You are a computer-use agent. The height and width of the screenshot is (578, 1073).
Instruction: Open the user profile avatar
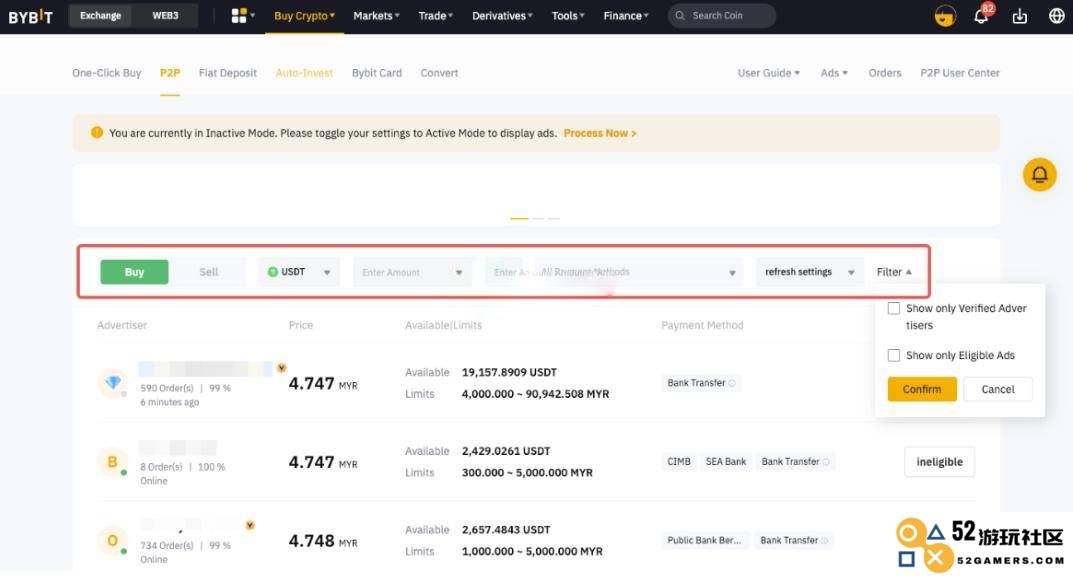click(945, 16)
